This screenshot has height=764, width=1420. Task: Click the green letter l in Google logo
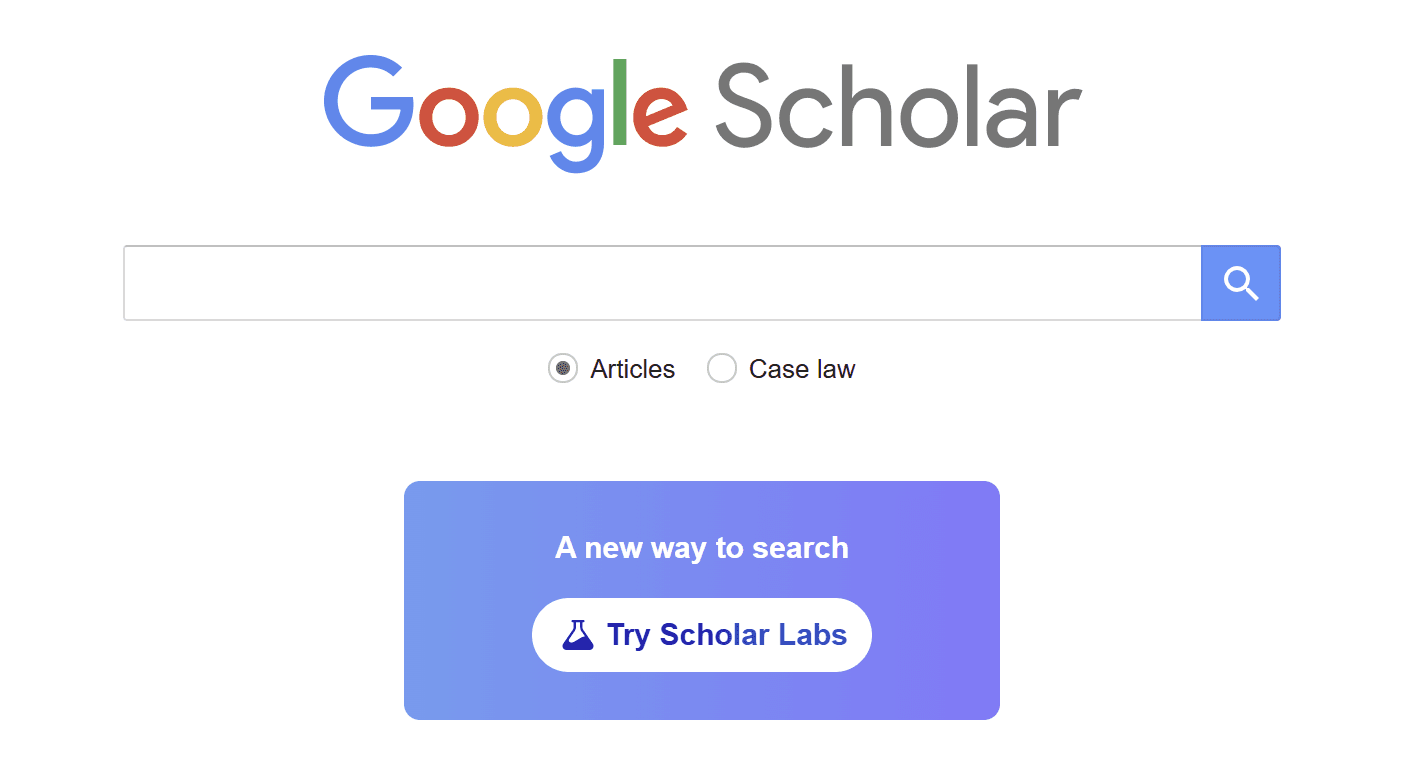(620, 102)
